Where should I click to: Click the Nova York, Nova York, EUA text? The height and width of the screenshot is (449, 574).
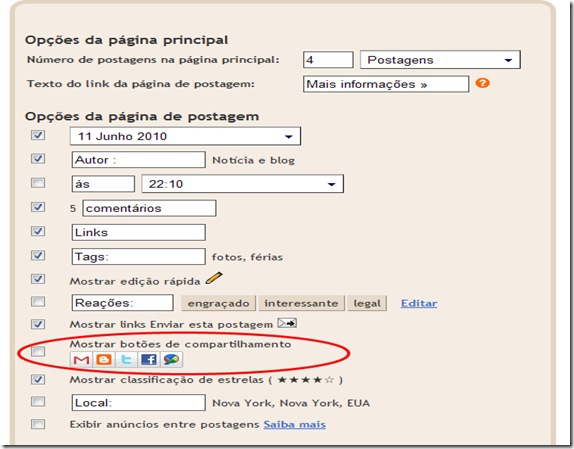coord(291,403)
